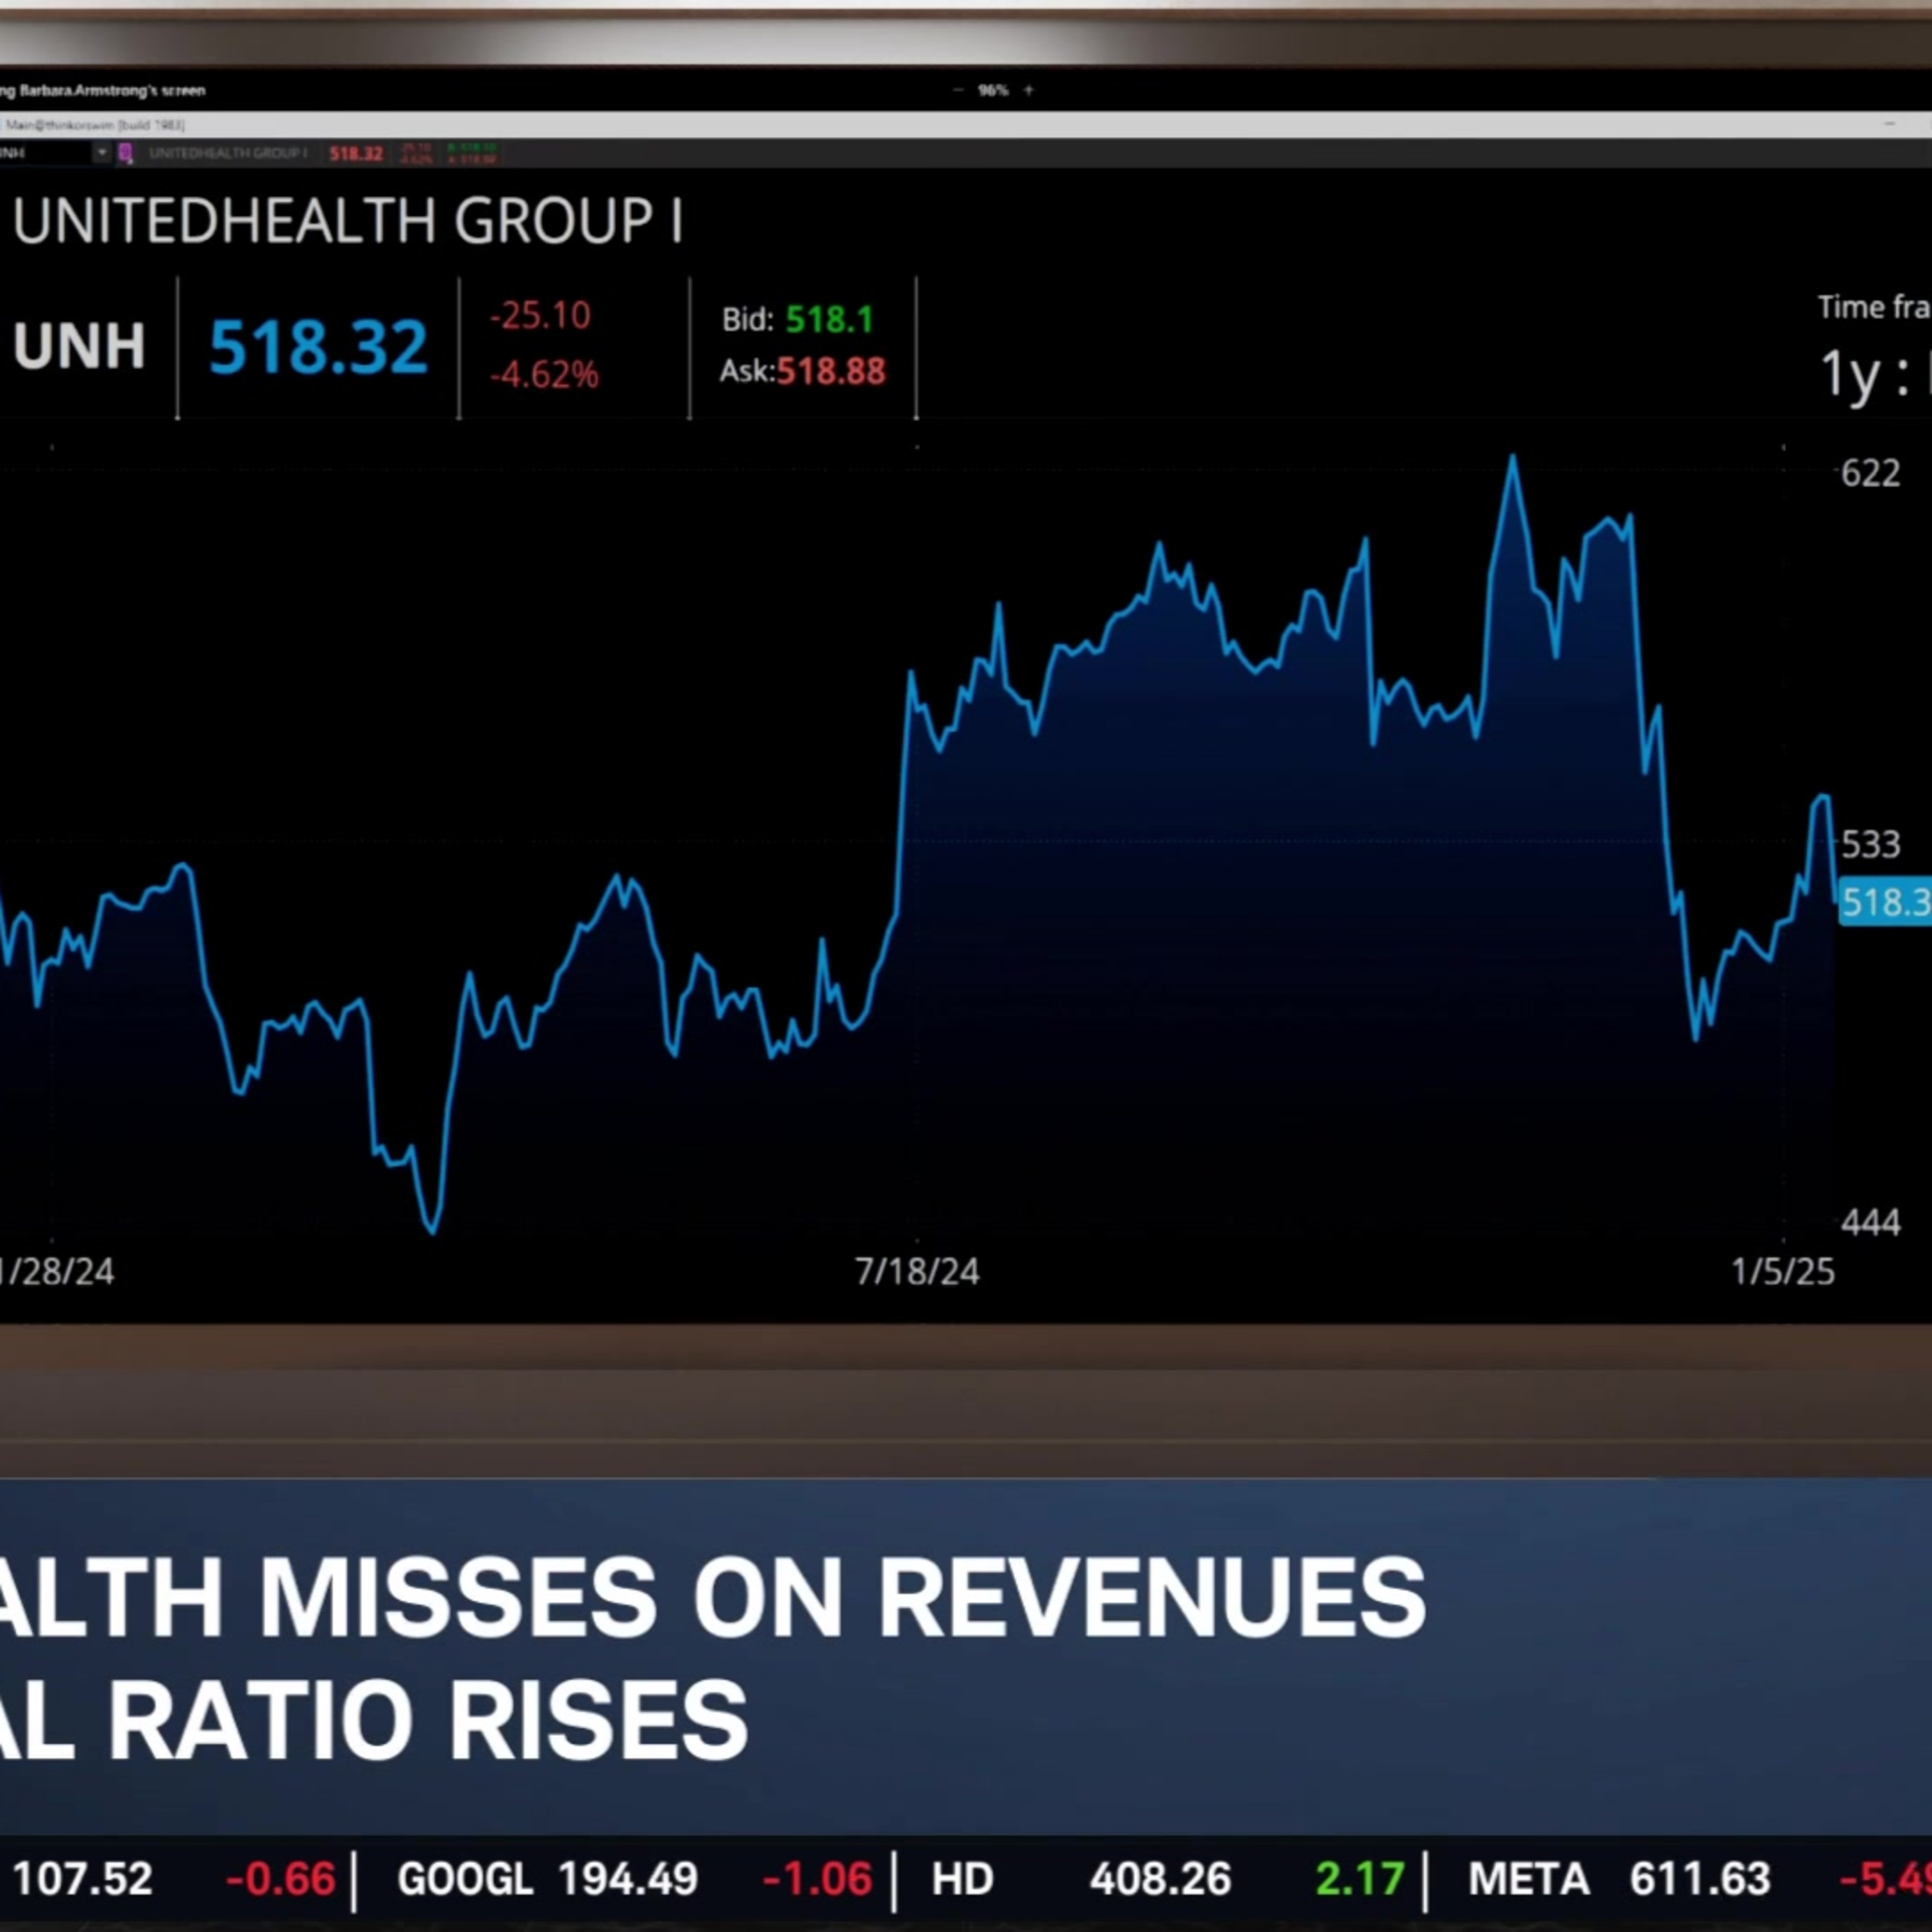
Task: Click the GOOGL ticker in the bottom crawl
Action: click(465, 1879)
